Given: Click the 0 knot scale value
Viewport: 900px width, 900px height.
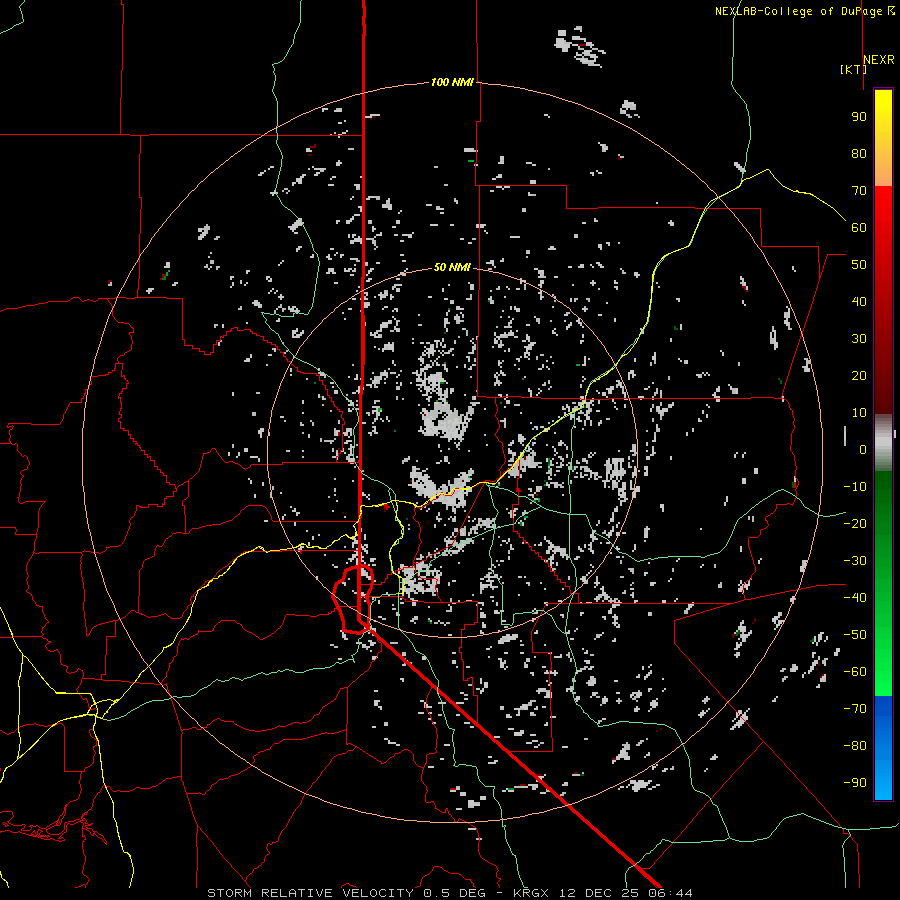Looking at the screenshot, I should (x=863, y=449).
